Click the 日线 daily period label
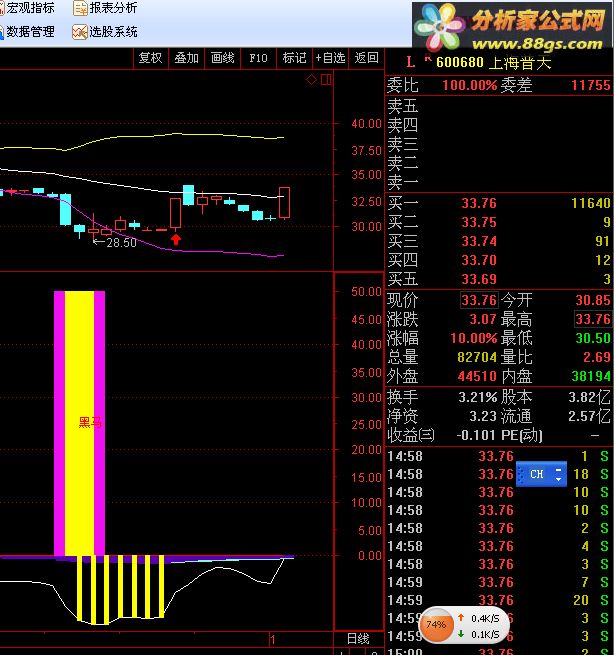 (358, 639)
